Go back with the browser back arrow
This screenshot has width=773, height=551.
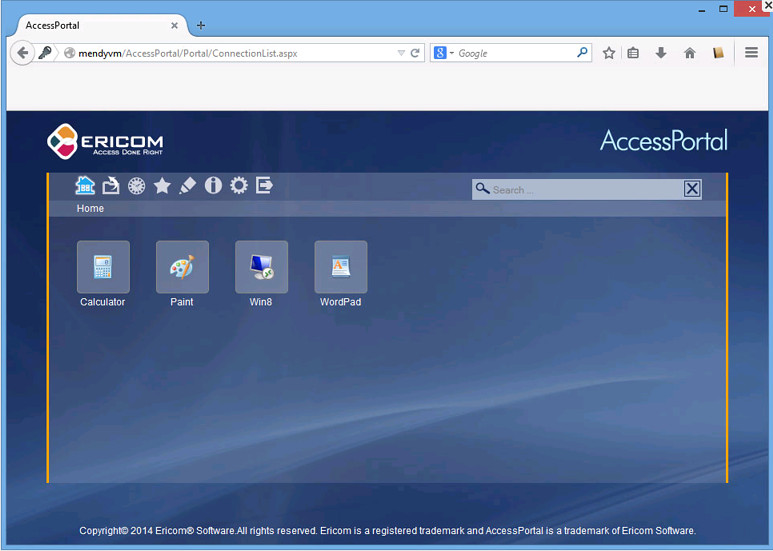point(22,53)
